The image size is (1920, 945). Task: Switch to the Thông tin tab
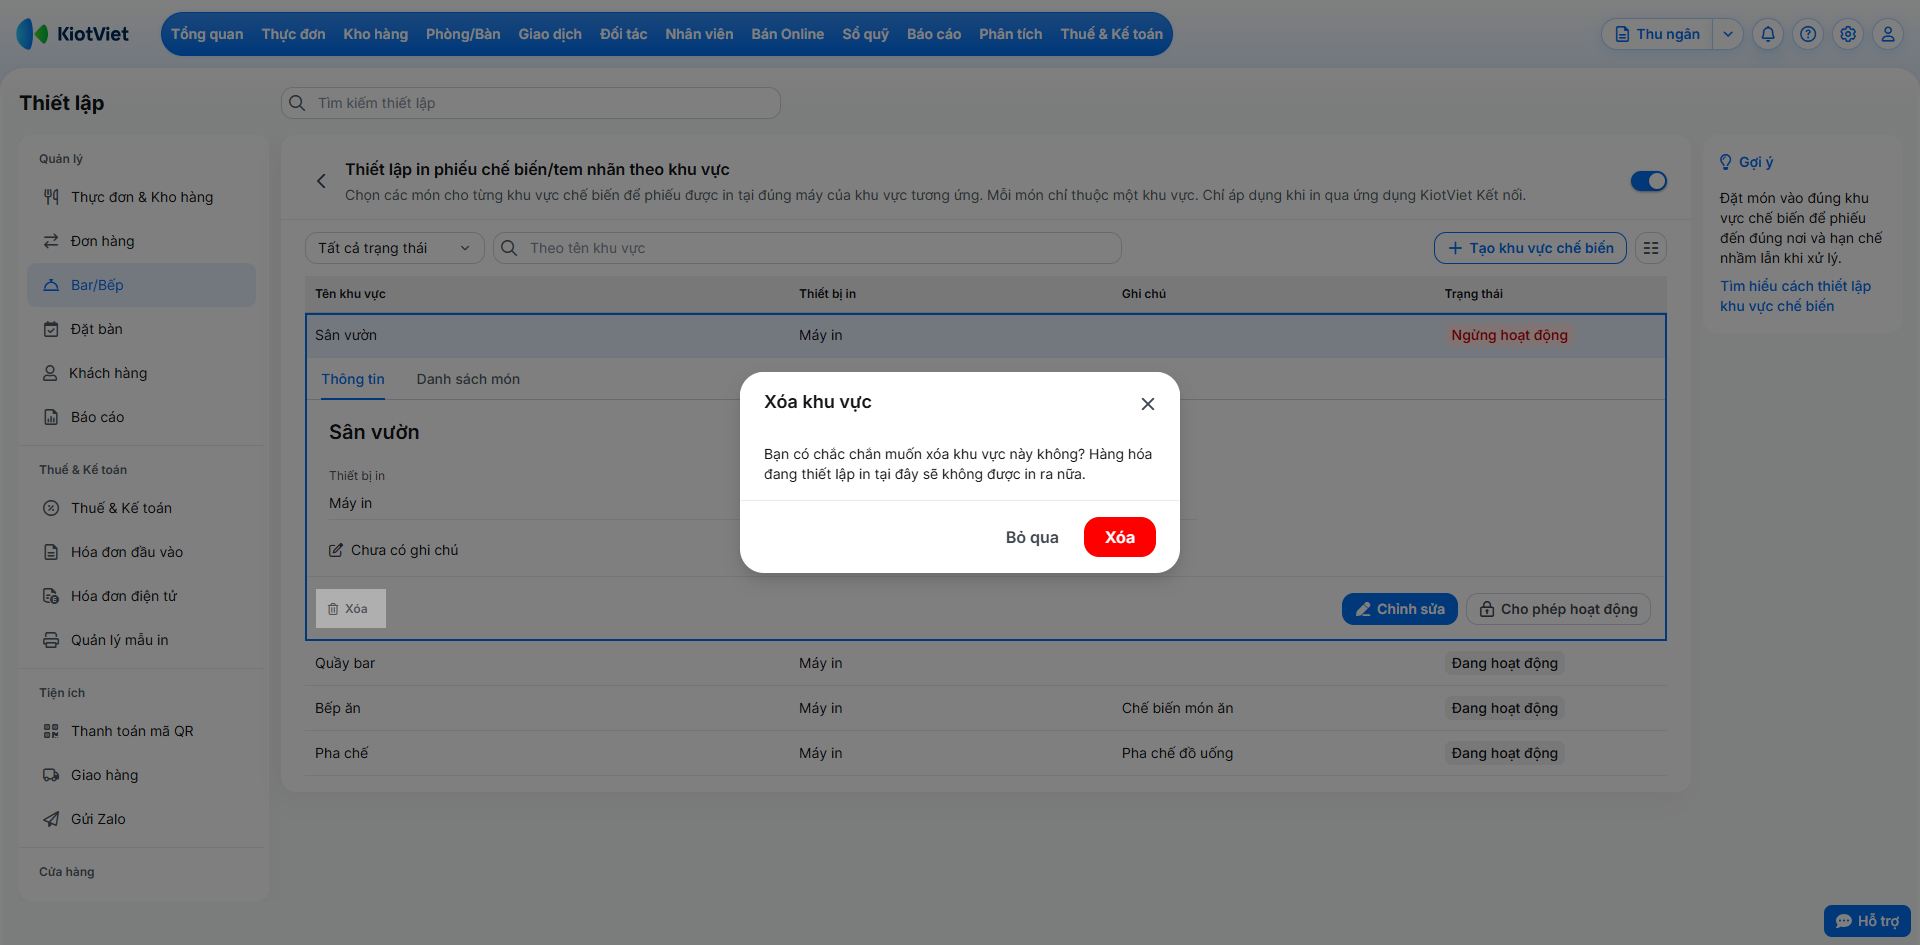(353, 379)
